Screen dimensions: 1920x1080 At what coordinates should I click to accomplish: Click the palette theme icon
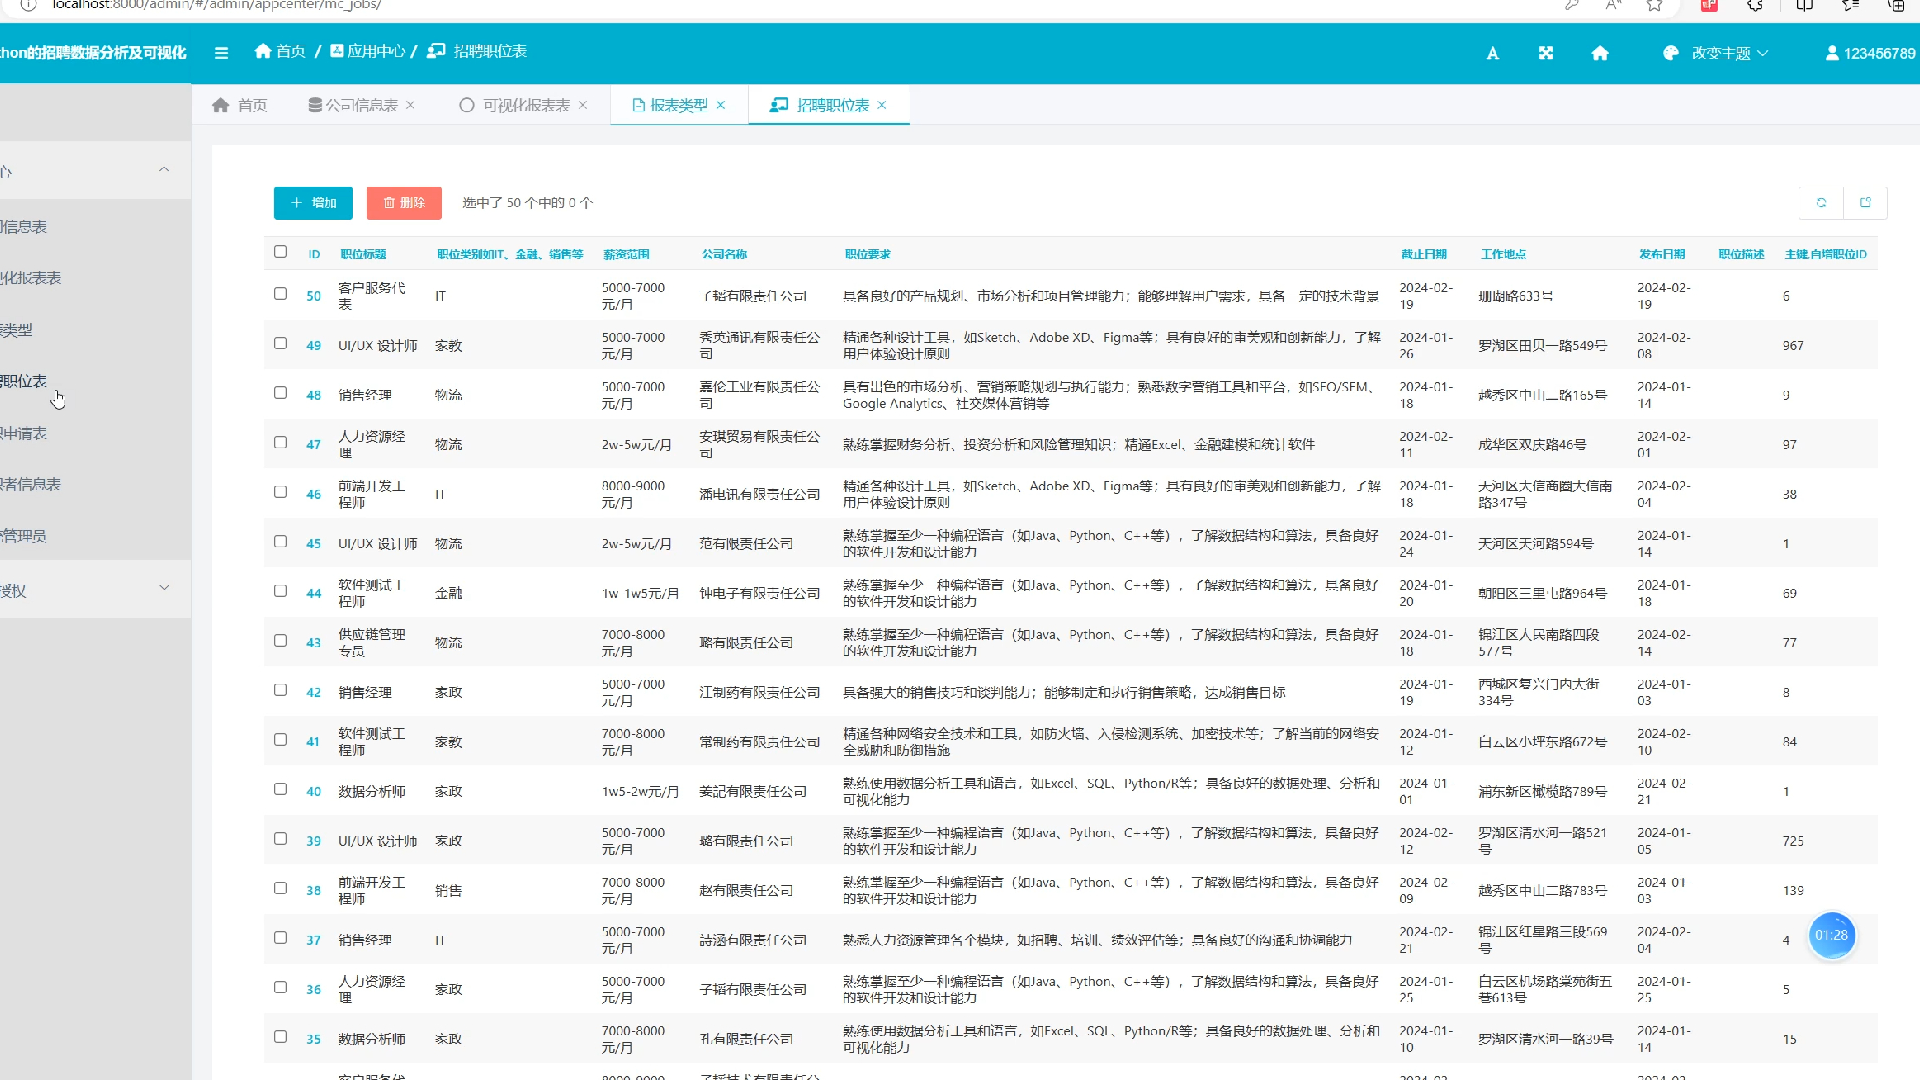click(1671, 53)
